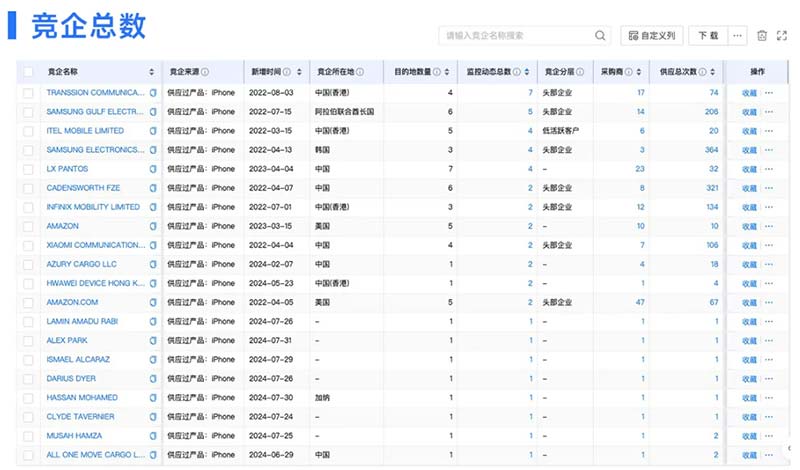
Task: Open more actions for MUSAH HAMZA row
Action: [769, 436]
